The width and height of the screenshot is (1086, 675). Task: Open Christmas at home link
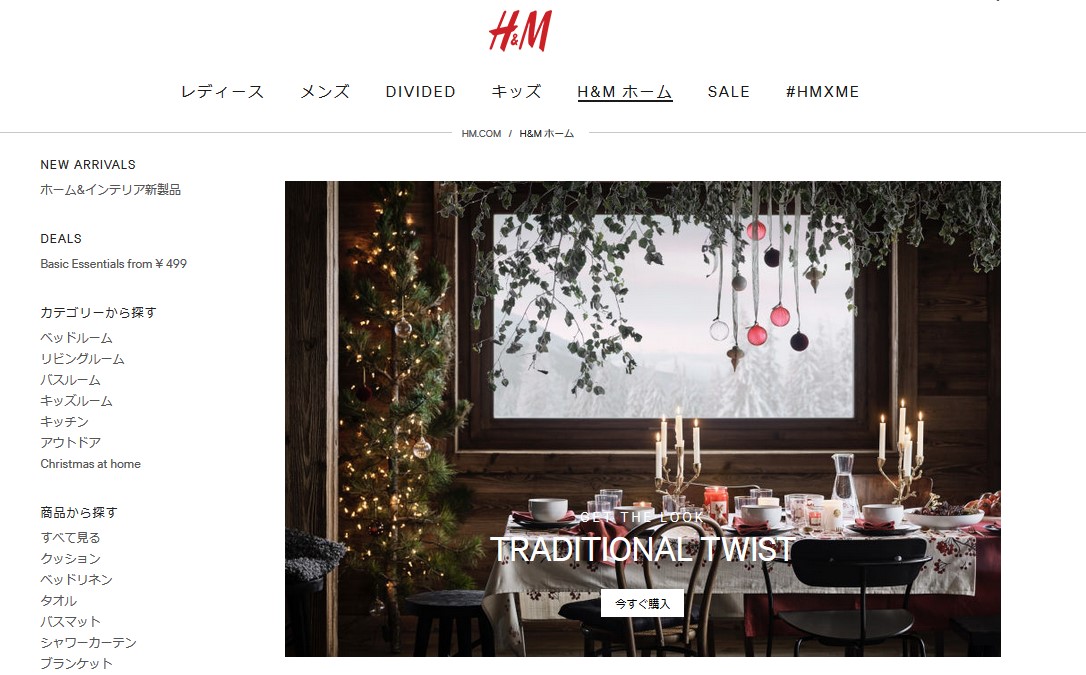[x=91, y=464]
